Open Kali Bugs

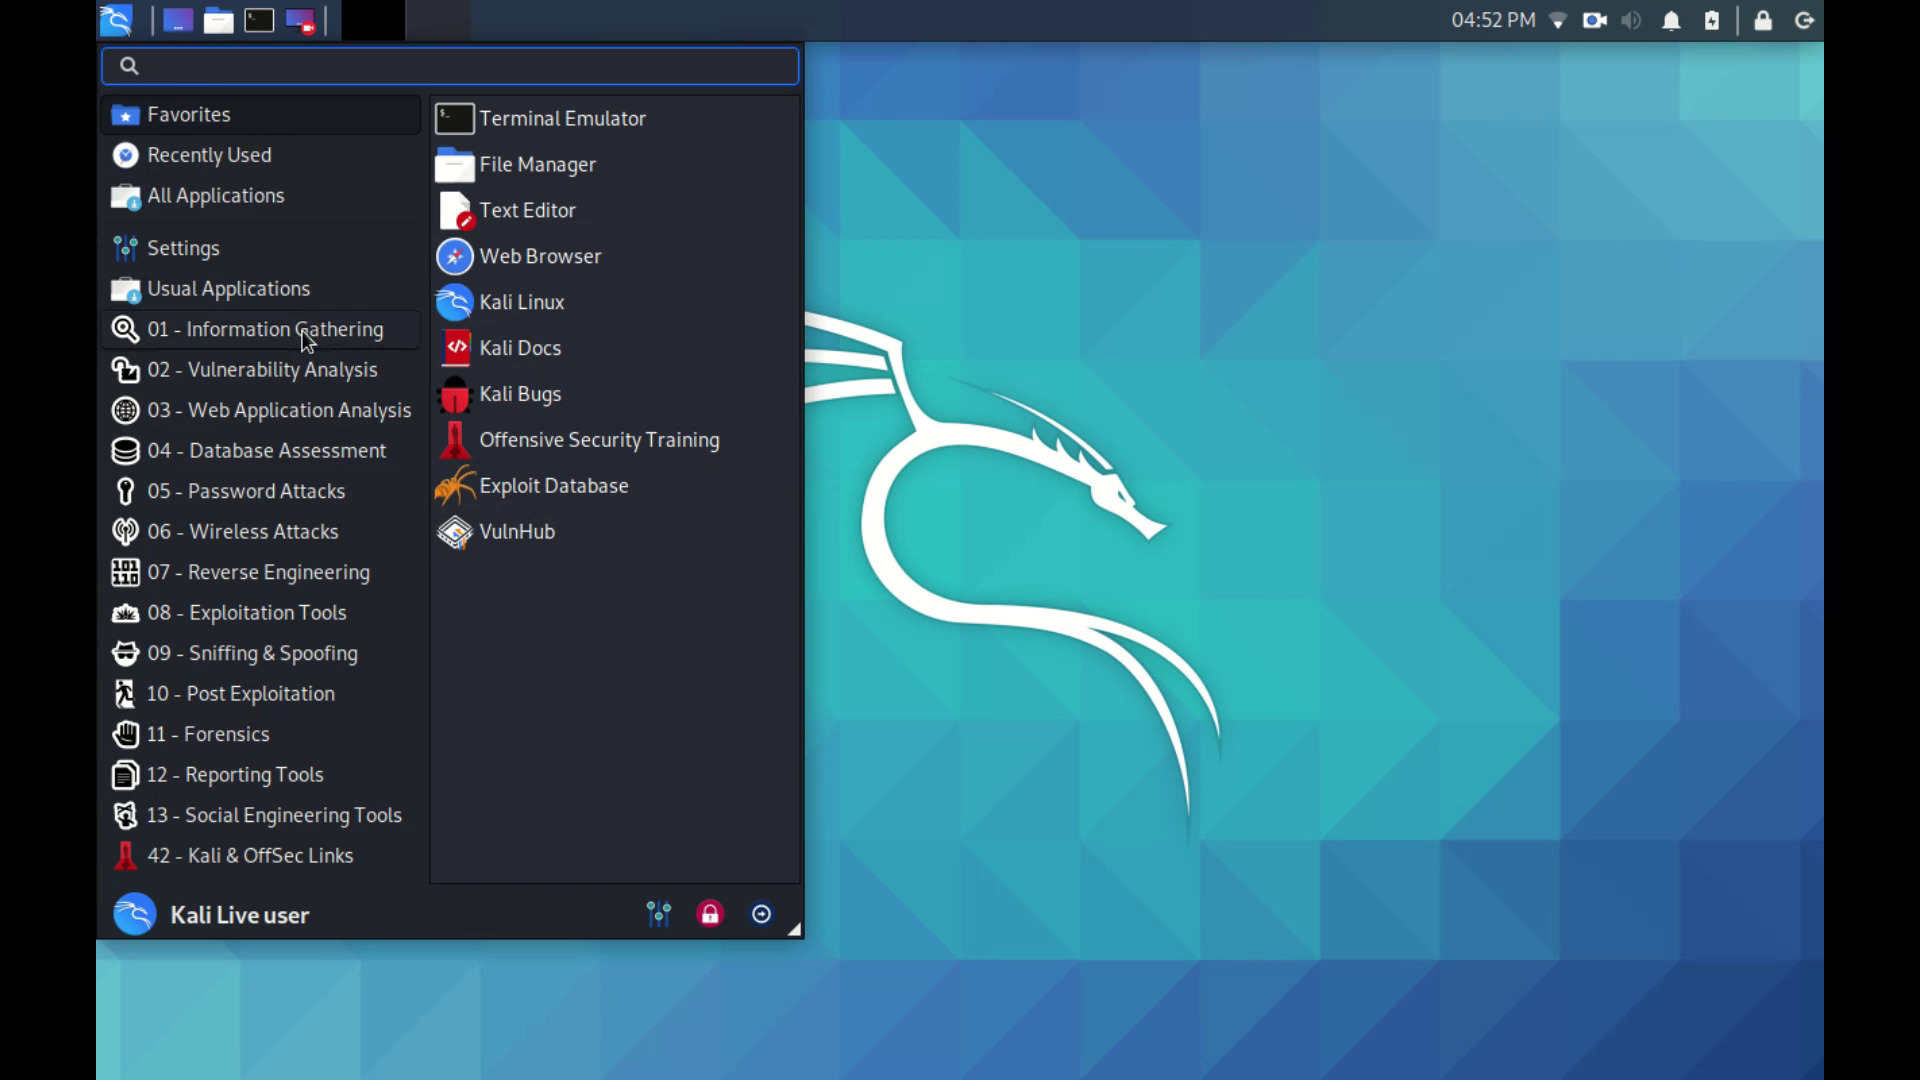click(x=520, y=393)
